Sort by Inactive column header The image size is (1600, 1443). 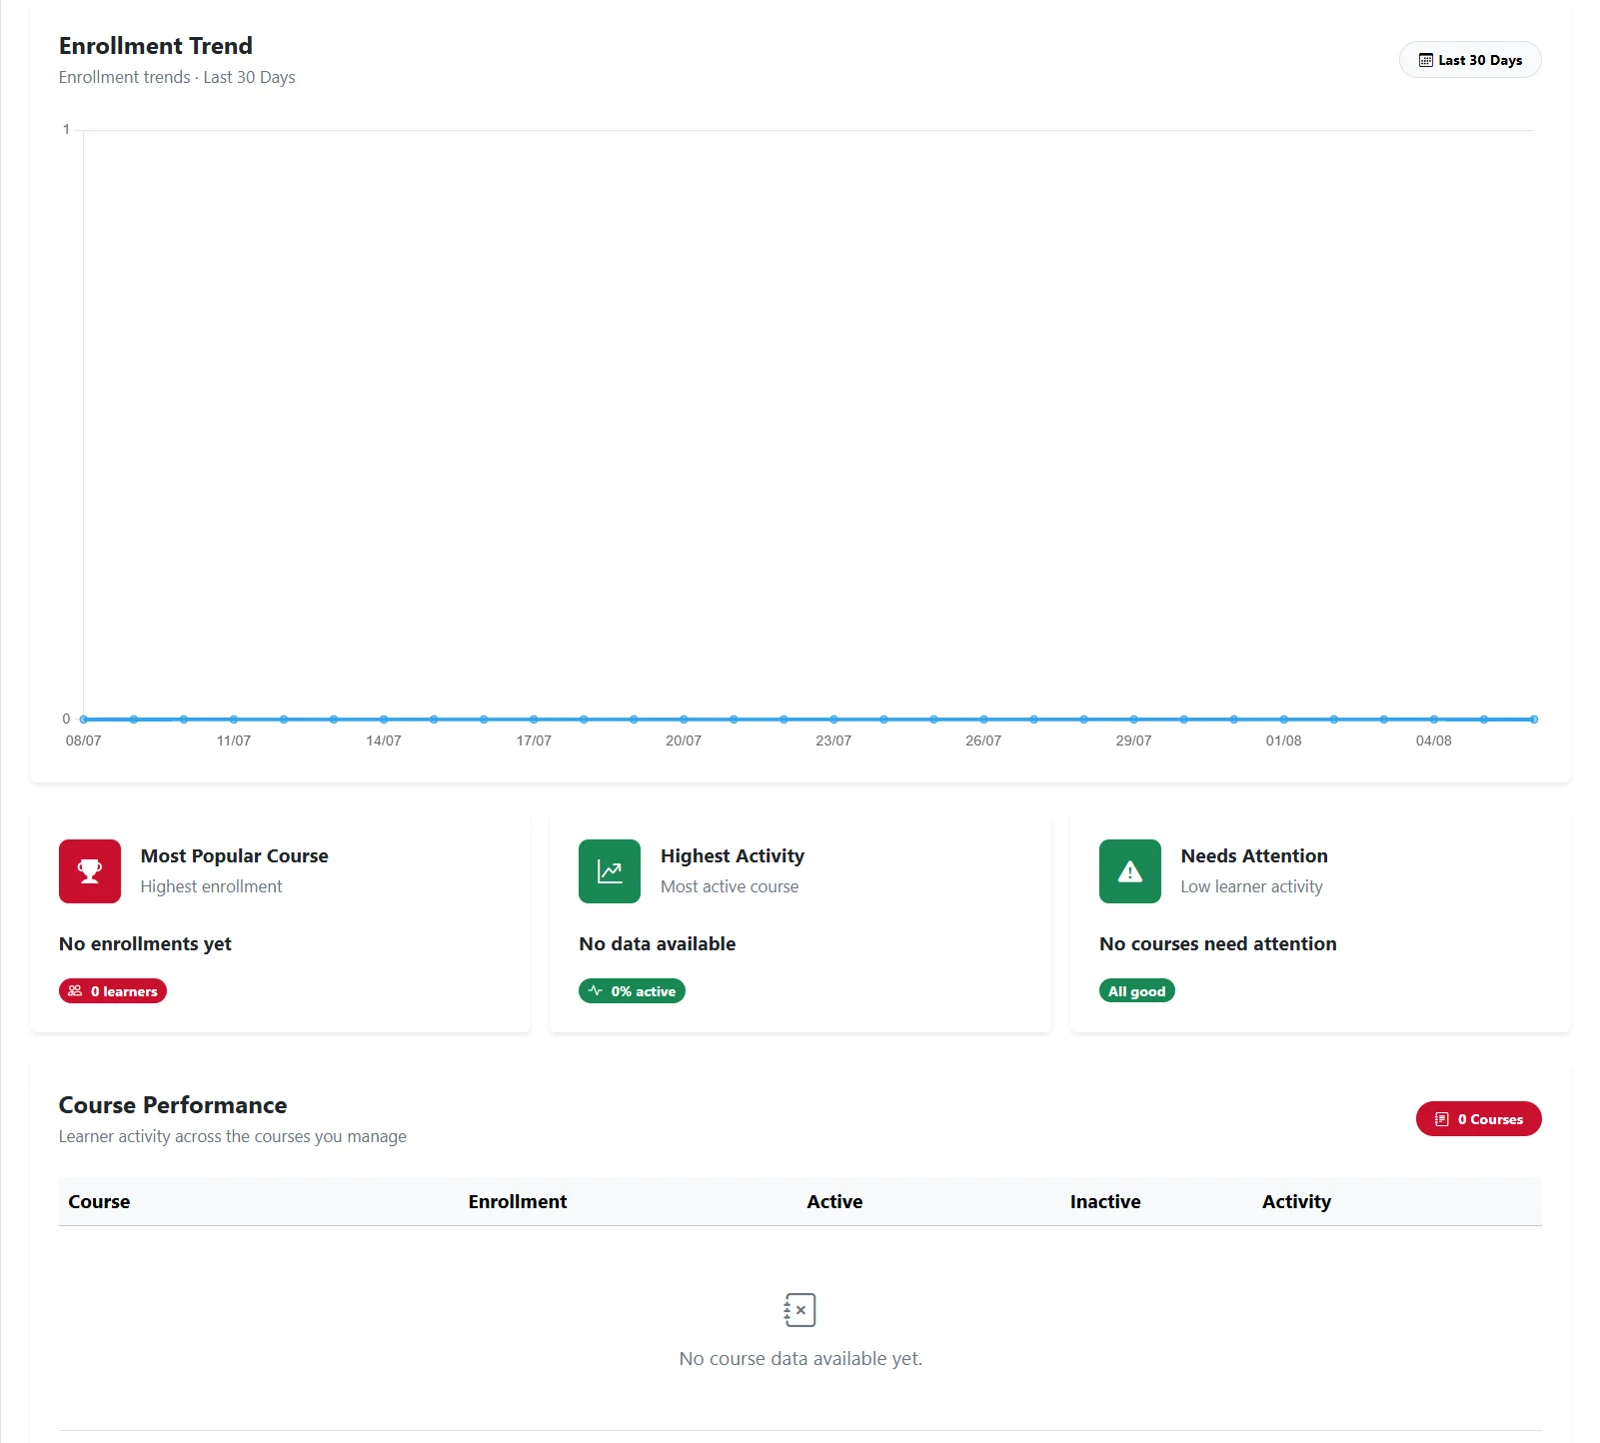click(1105, 1202)
